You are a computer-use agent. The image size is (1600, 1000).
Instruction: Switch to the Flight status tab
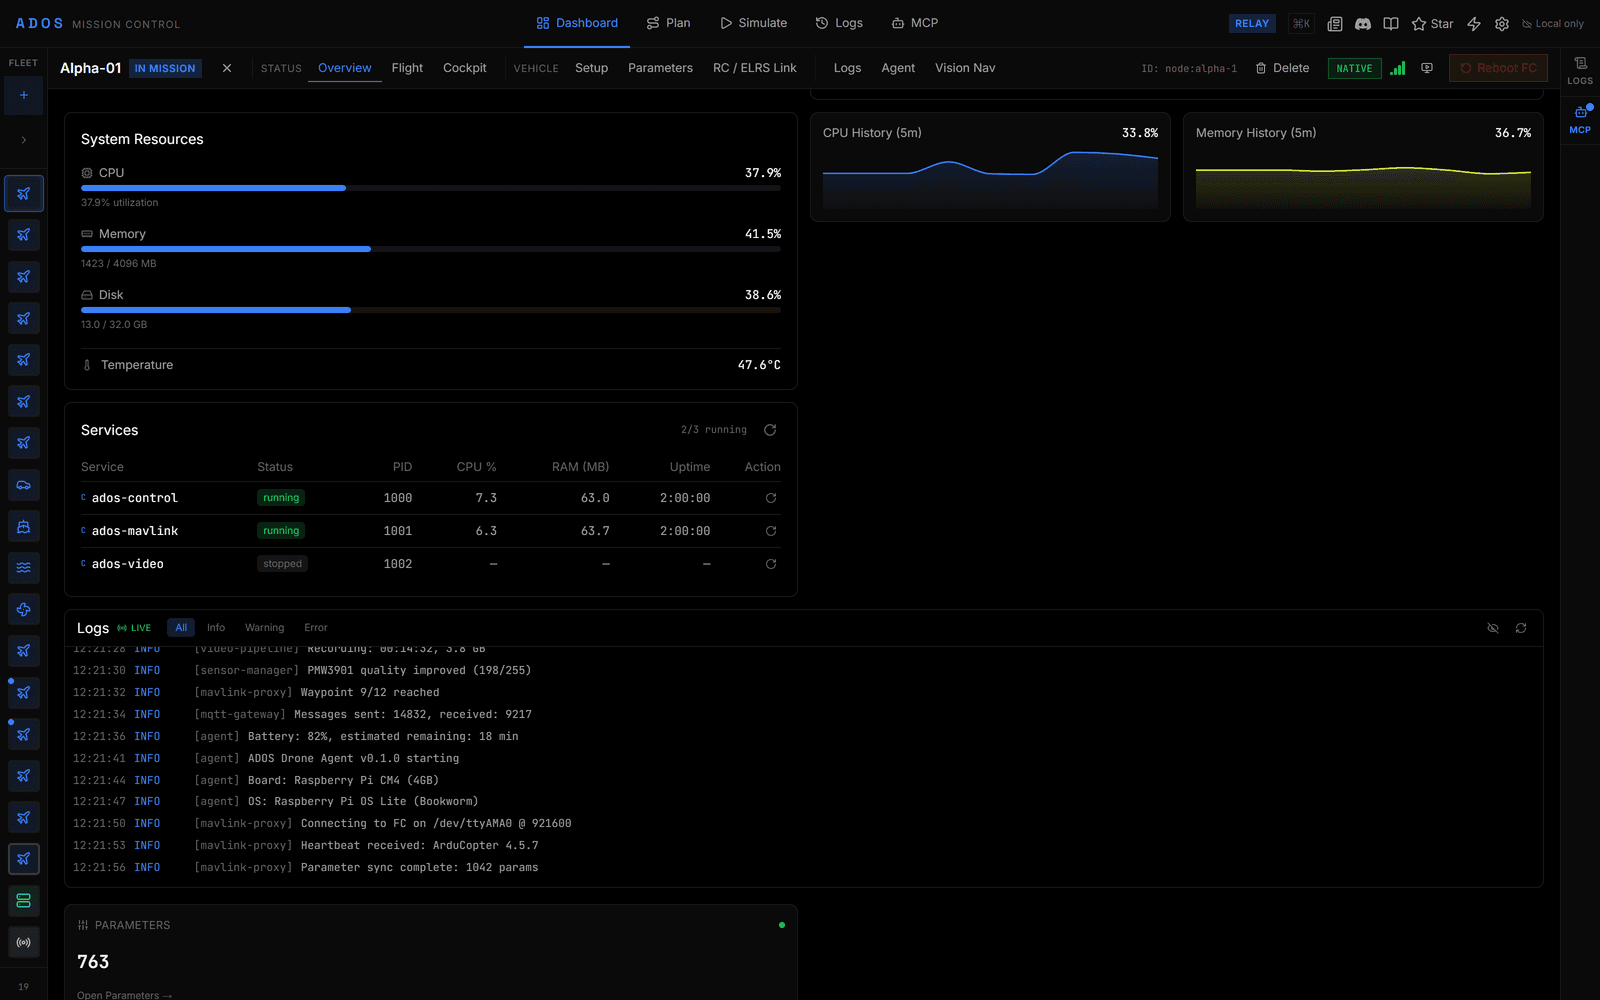(x=407, y=68)
